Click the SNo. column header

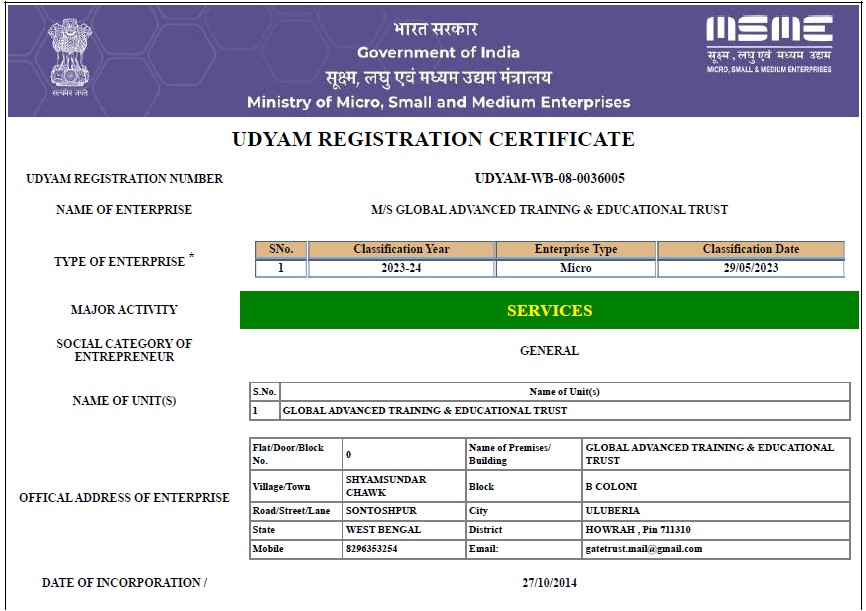tap(281, 249)
